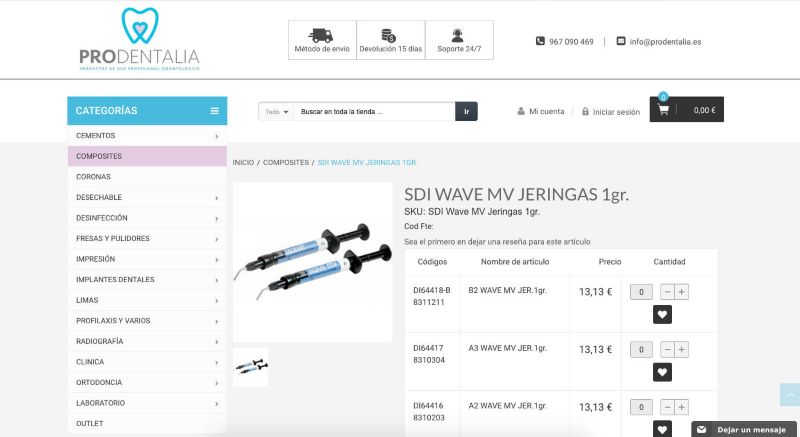Expand the Profilaxis y Varios chevron

point(217,321)
